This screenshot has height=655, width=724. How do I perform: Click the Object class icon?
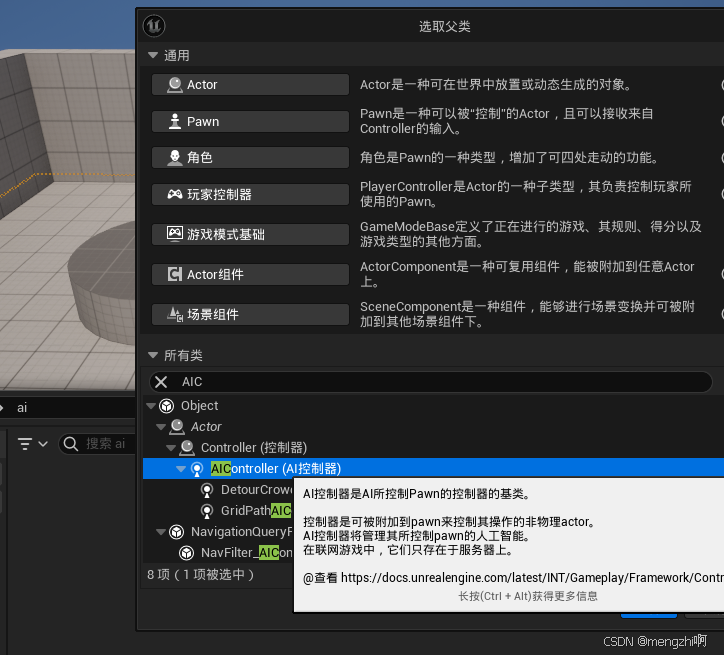coord(167,406)
